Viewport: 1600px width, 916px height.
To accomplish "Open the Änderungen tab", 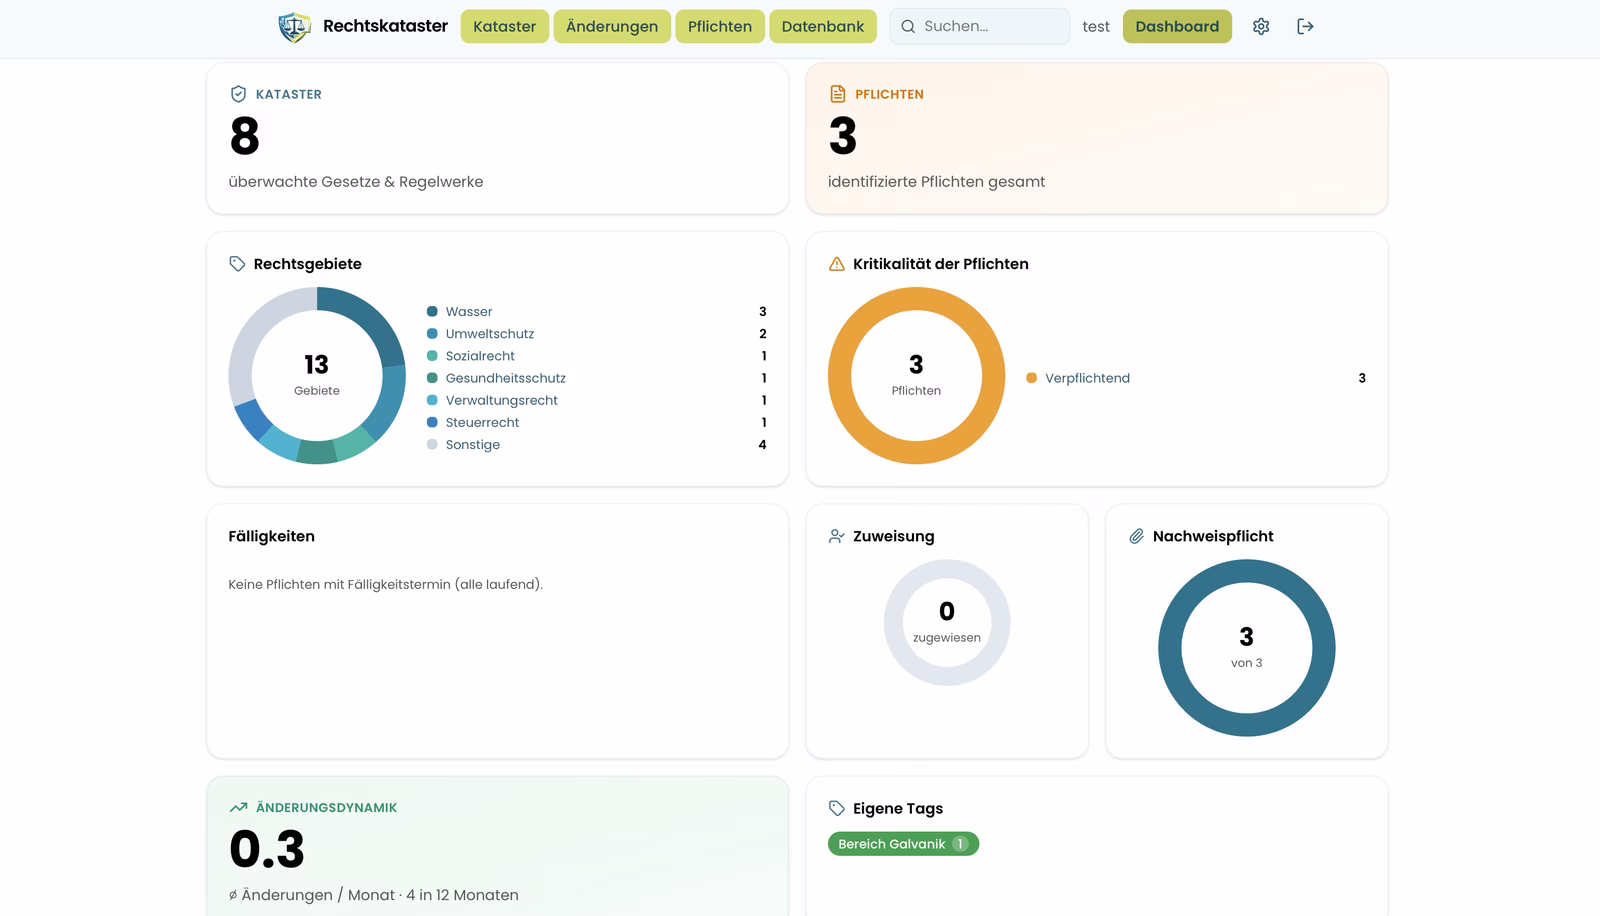I will click(612, 27).
